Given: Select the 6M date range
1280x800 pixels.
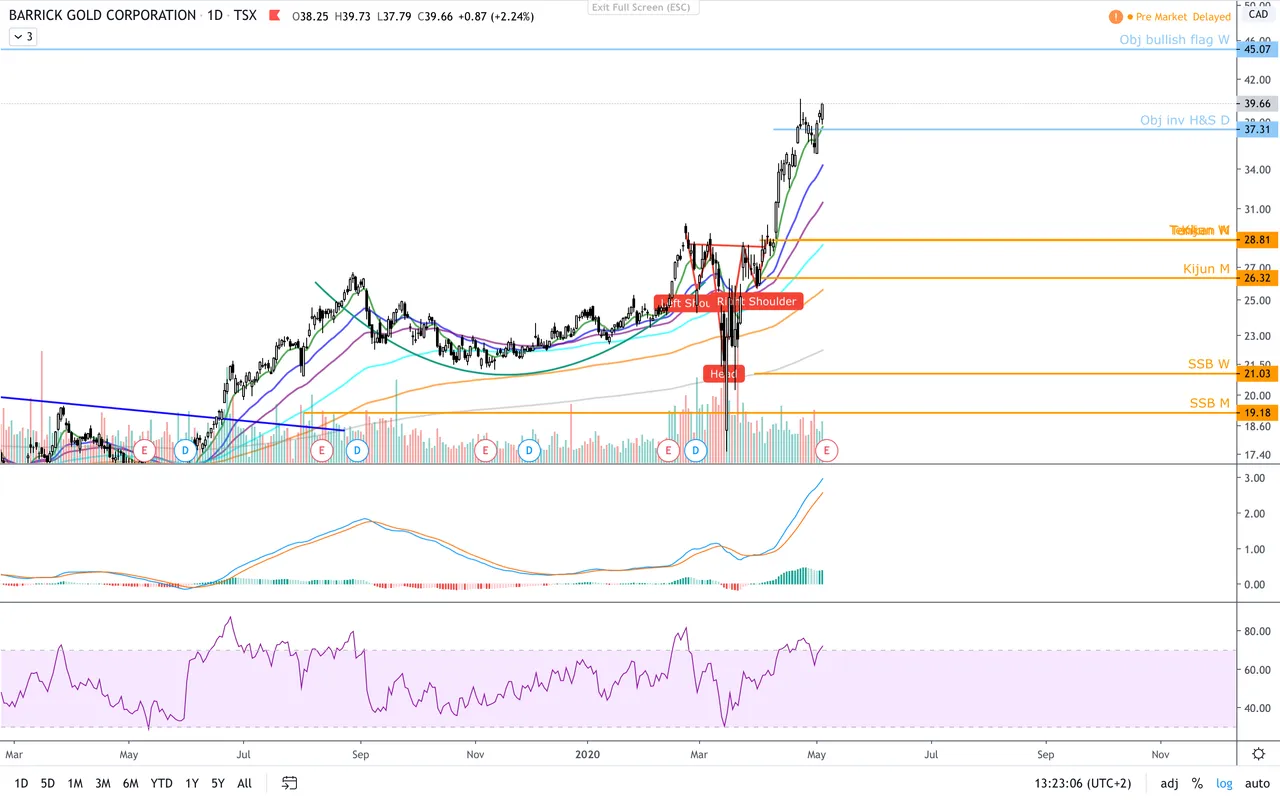Looking at the screenshot, I should coord(130,783).
